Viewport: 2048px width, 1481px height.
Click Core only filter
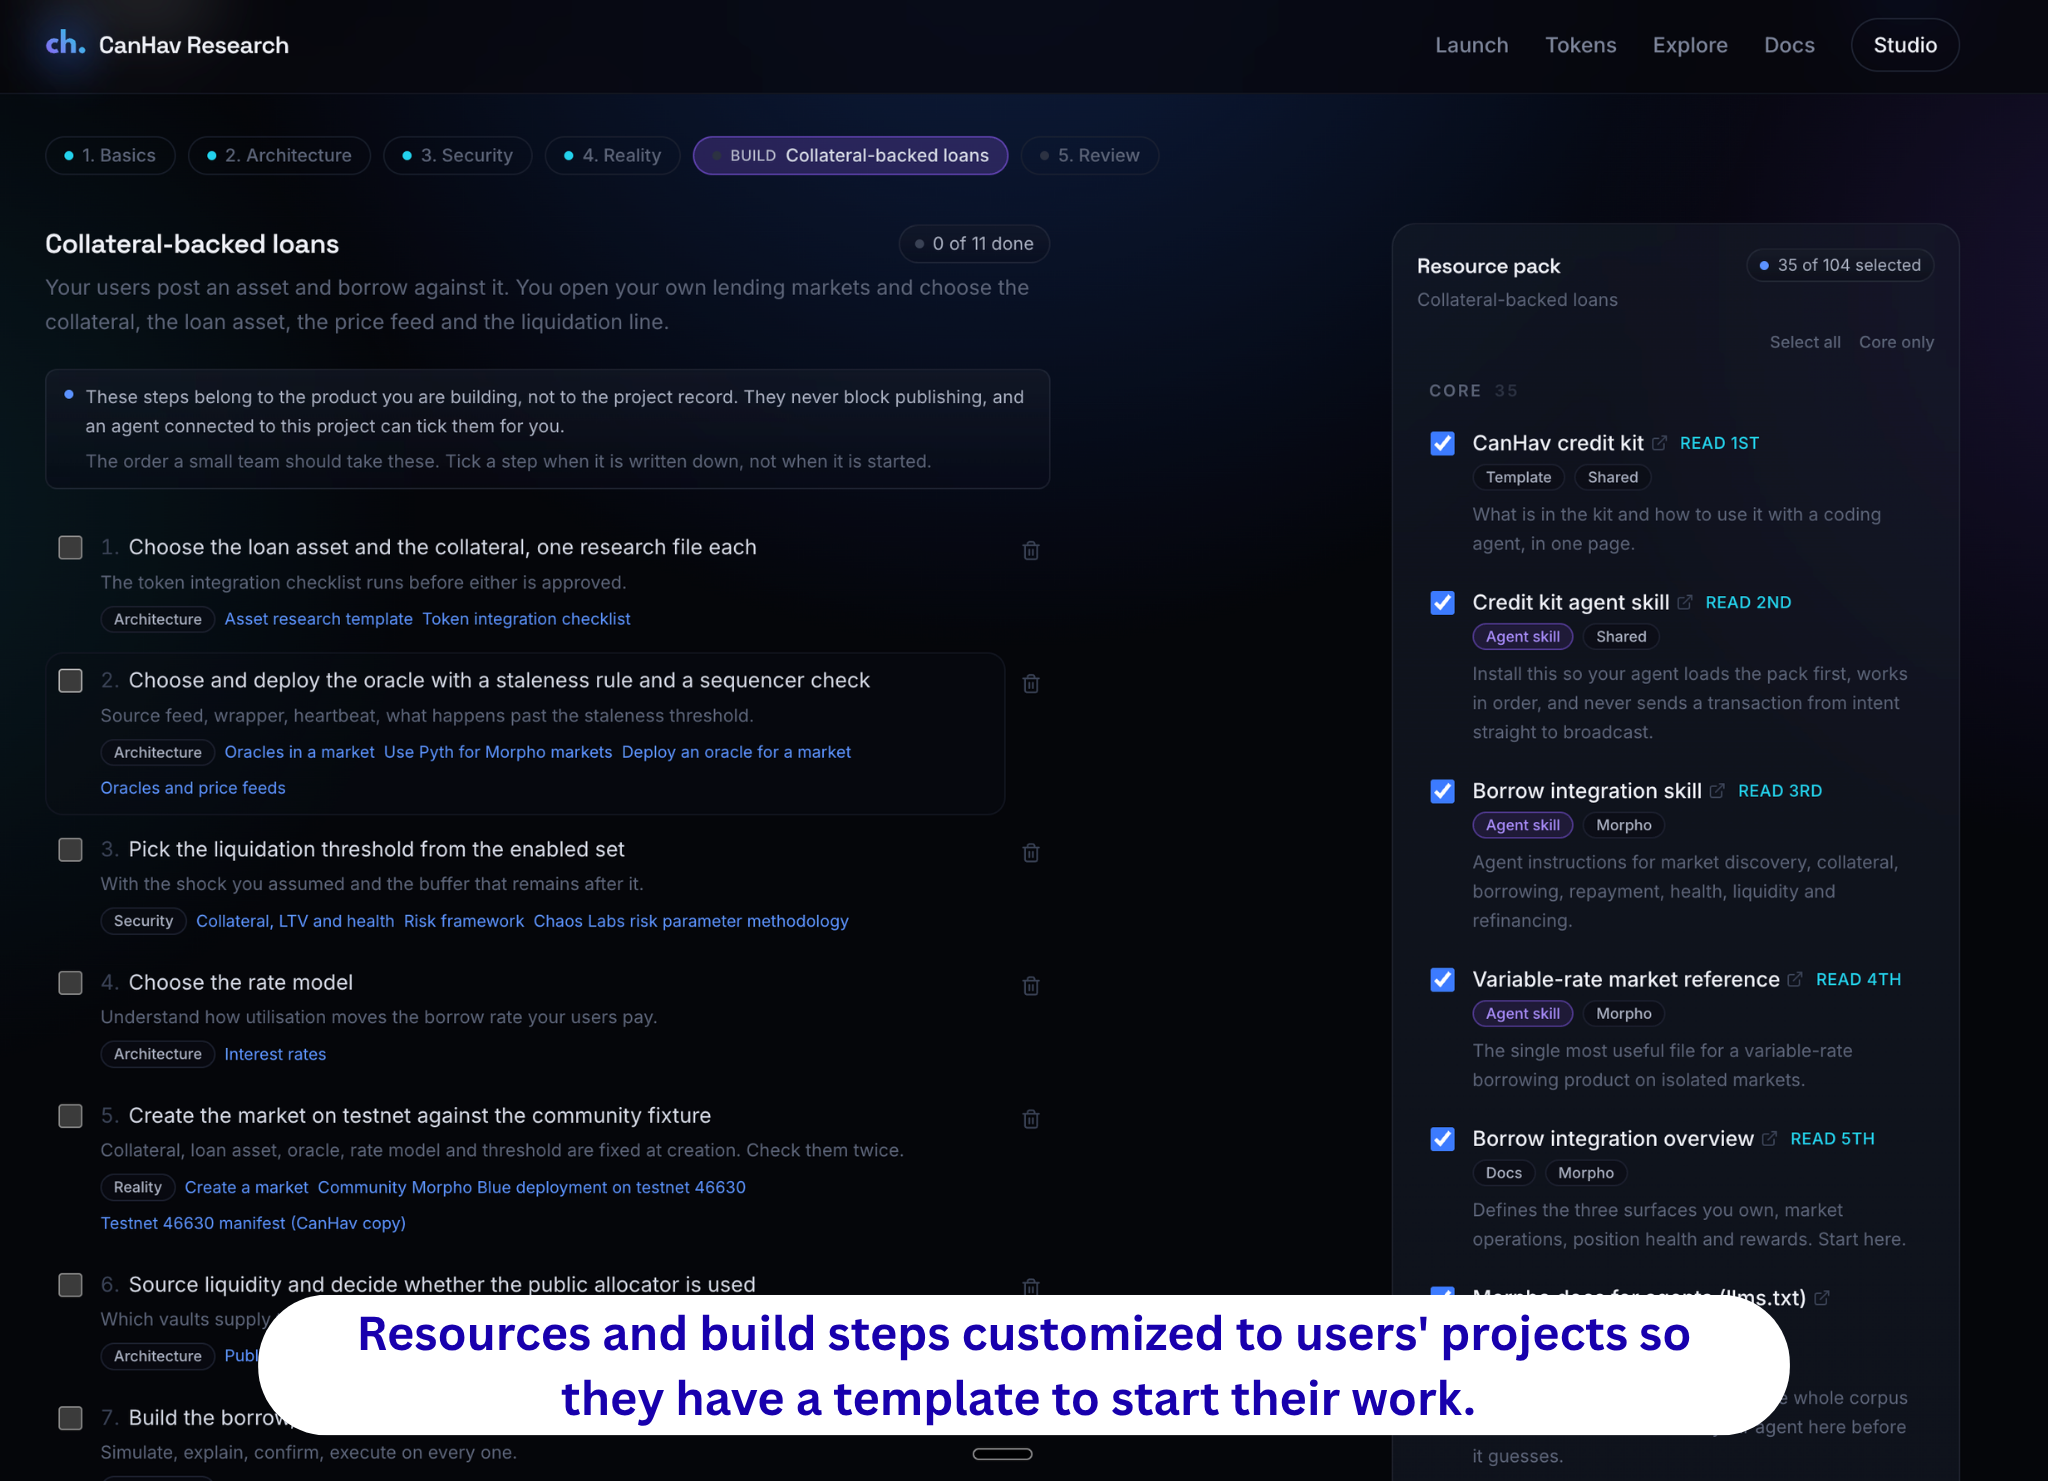pos(1896,342)
